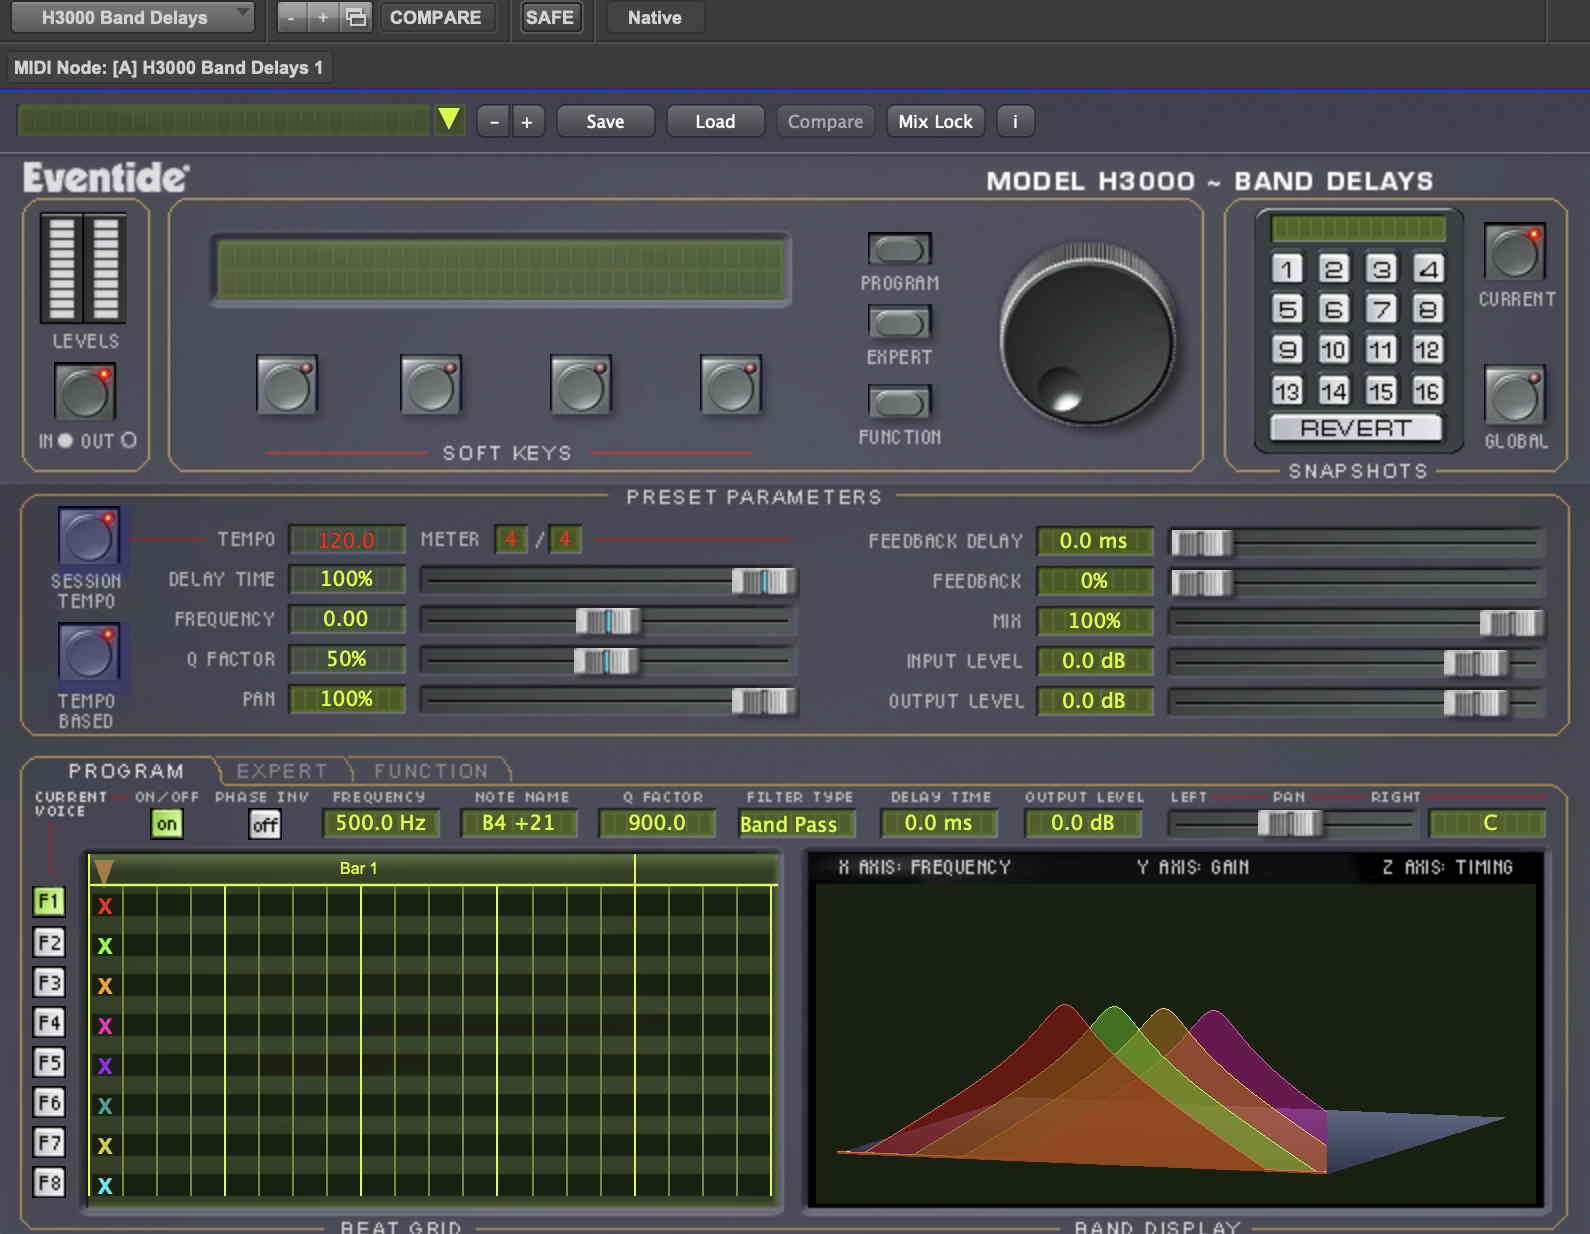Click the REVERT snapshot button
Screen dimensions: 1590x1234
pos(1356,428)
